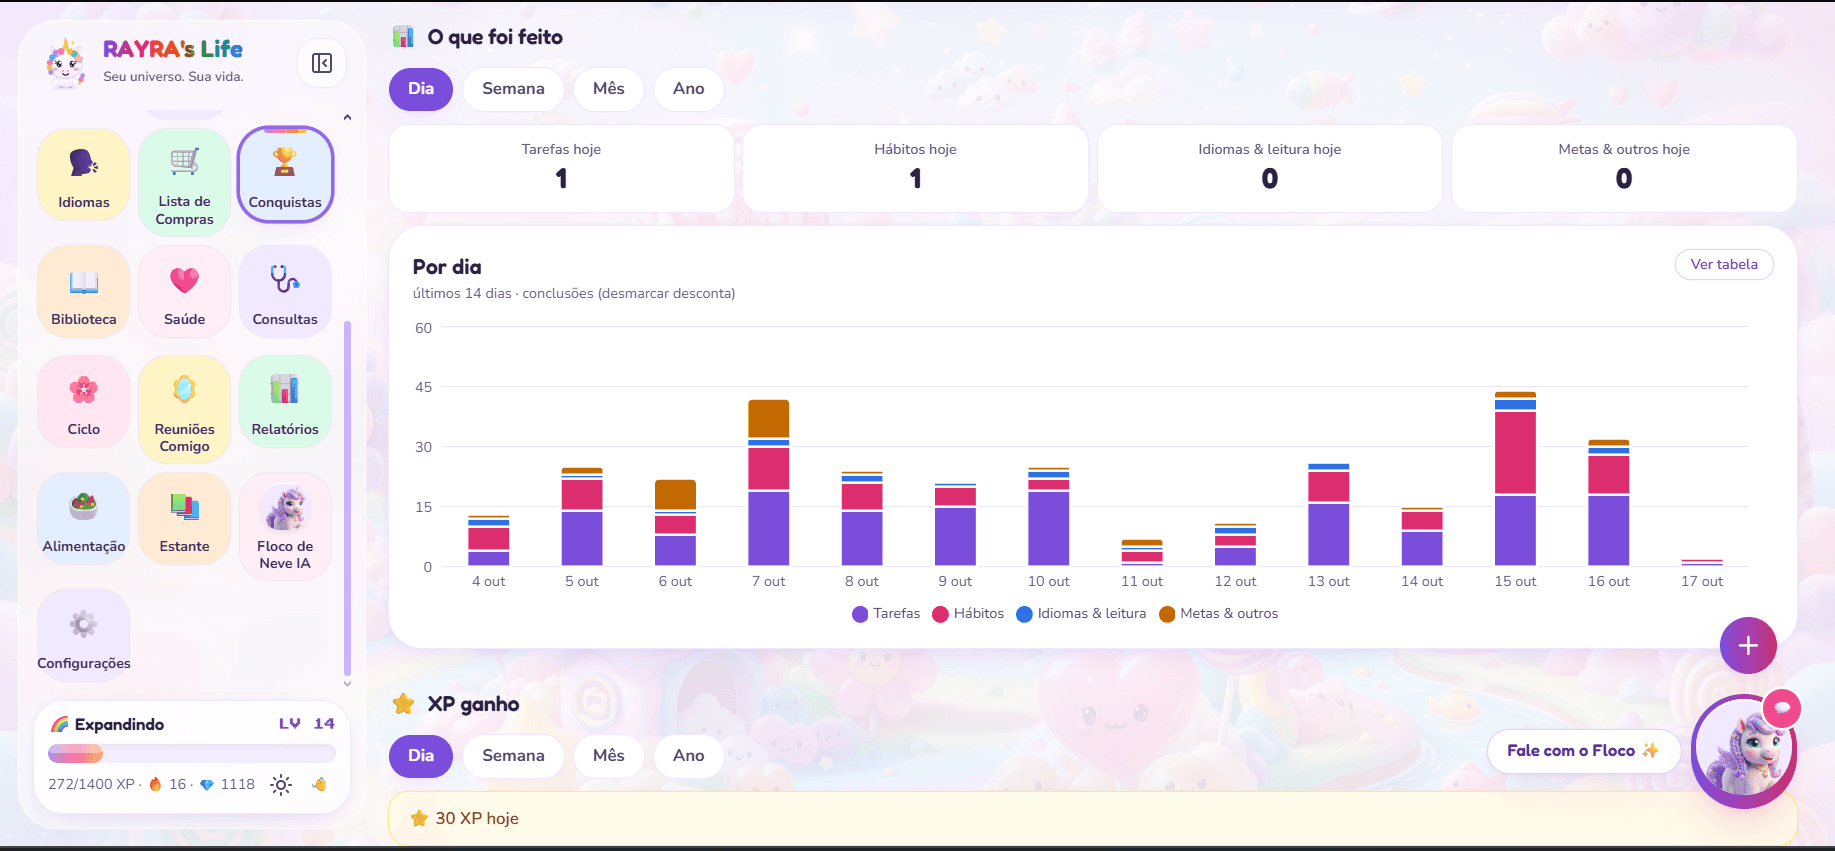Collapse the sidebar panel
Image resolution: width=1835 pixels, height=851 pixels.
pyautogui.click(x=322, y=63)
